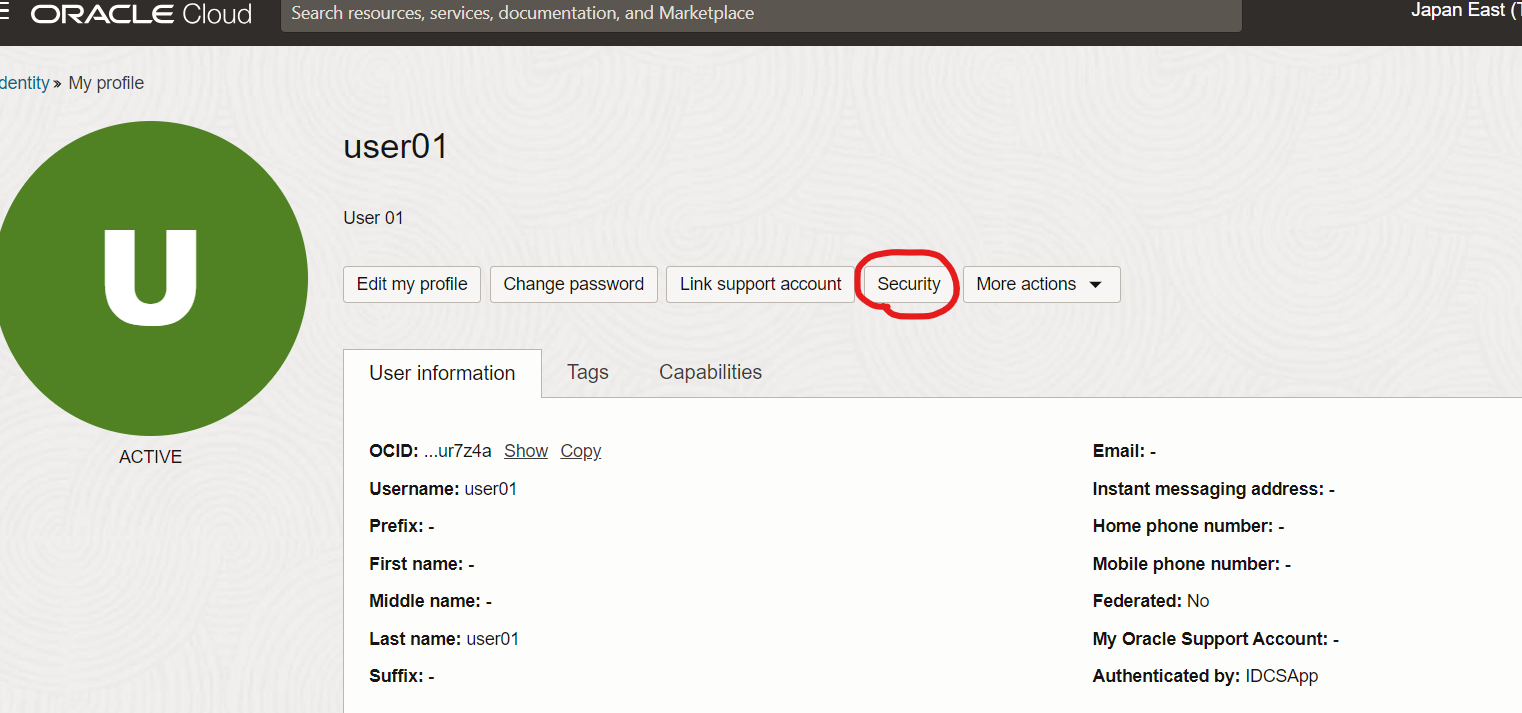
Task: Click the truncated OCID value ...ur7z4a
Action: pyautogui.click(x=458, y=451)
